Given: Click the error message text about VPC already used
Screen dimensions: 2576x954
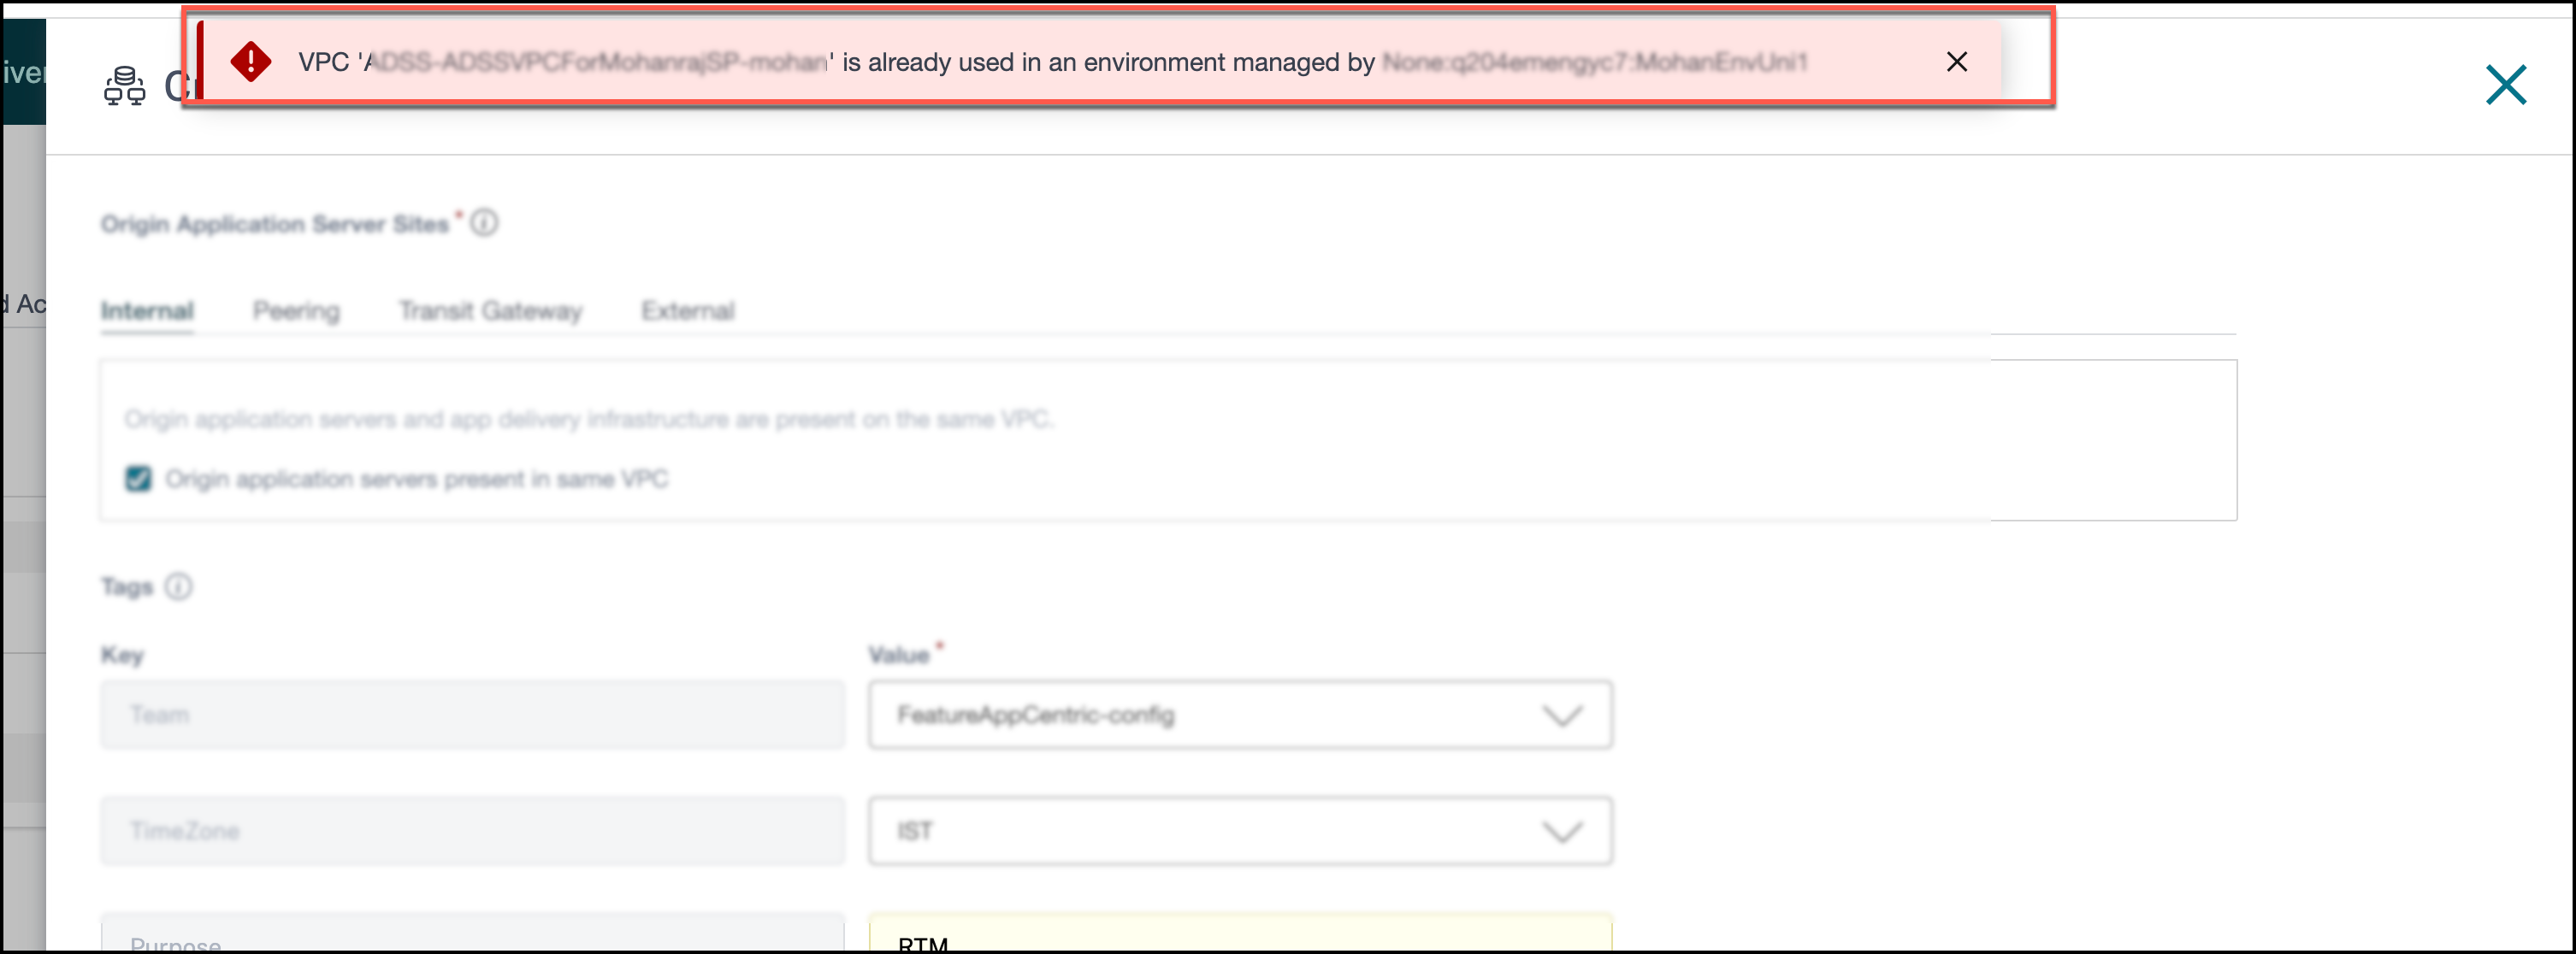Looking at the screenshot, I should pos(1053,62).
